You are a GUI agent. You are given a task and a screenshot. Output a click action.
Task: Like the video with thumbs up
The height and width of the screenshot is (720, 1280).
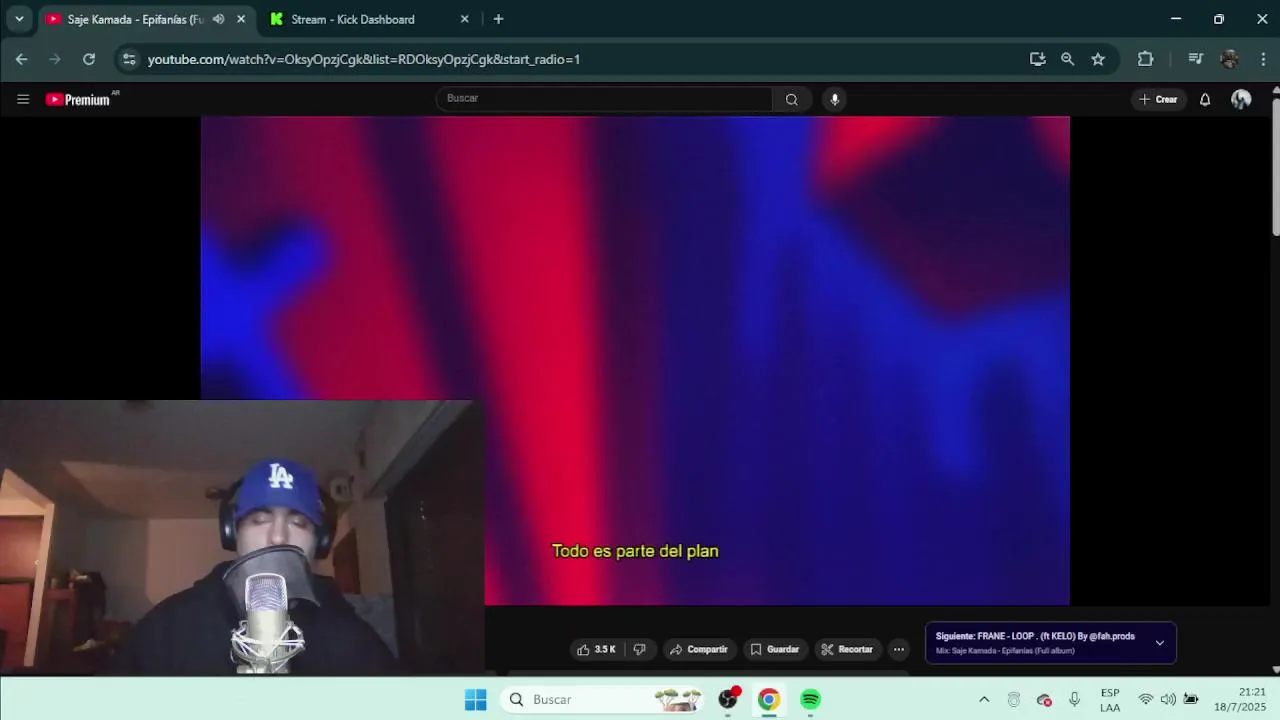coord(584,650)
